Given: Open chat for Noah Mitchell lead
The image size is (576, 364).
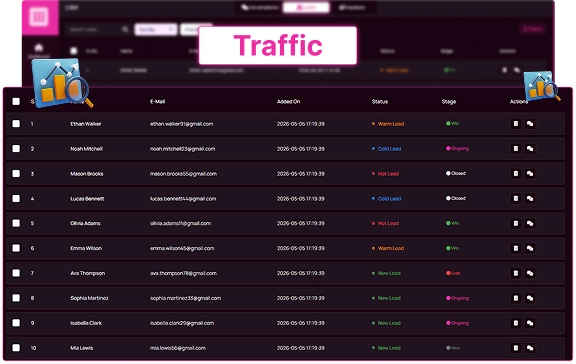Looking at the screenshot, I should [530, 149].
